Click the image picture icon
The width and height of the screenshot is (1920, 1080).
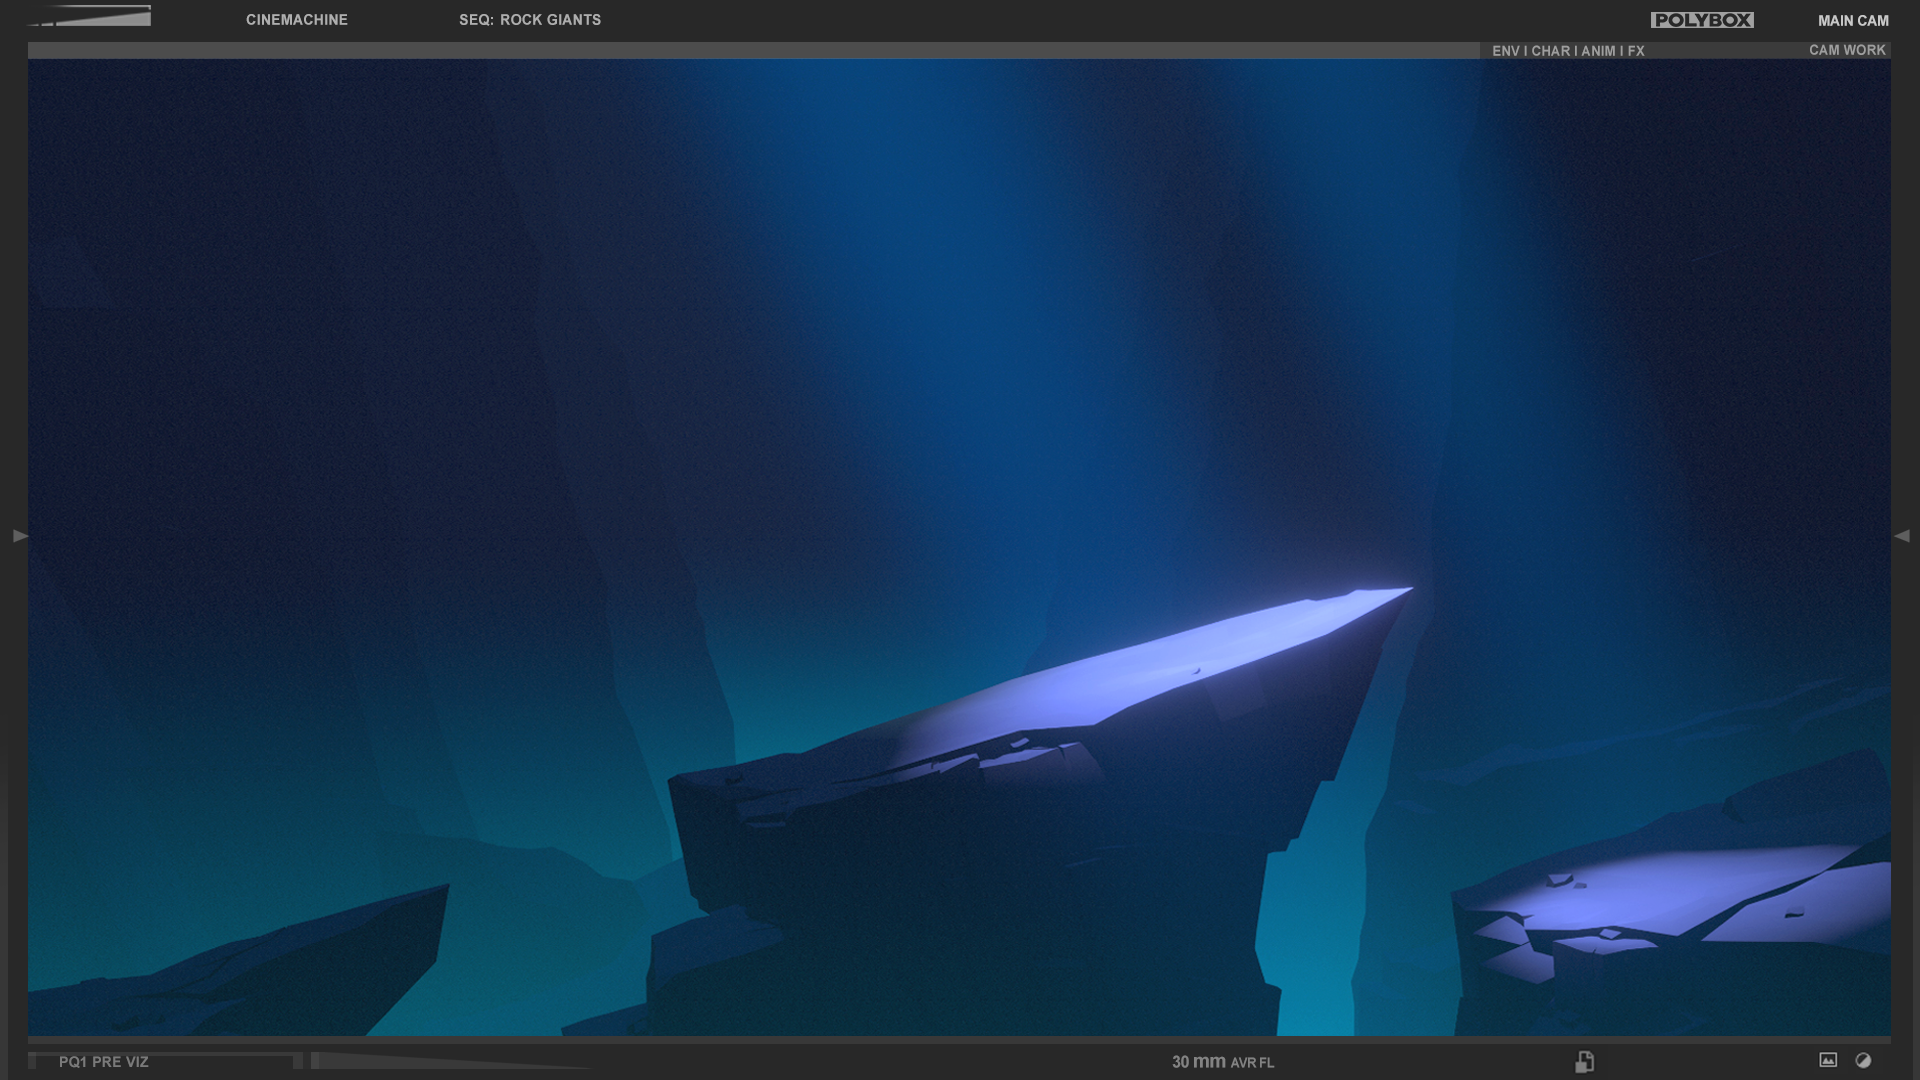click(1828, 1060)
